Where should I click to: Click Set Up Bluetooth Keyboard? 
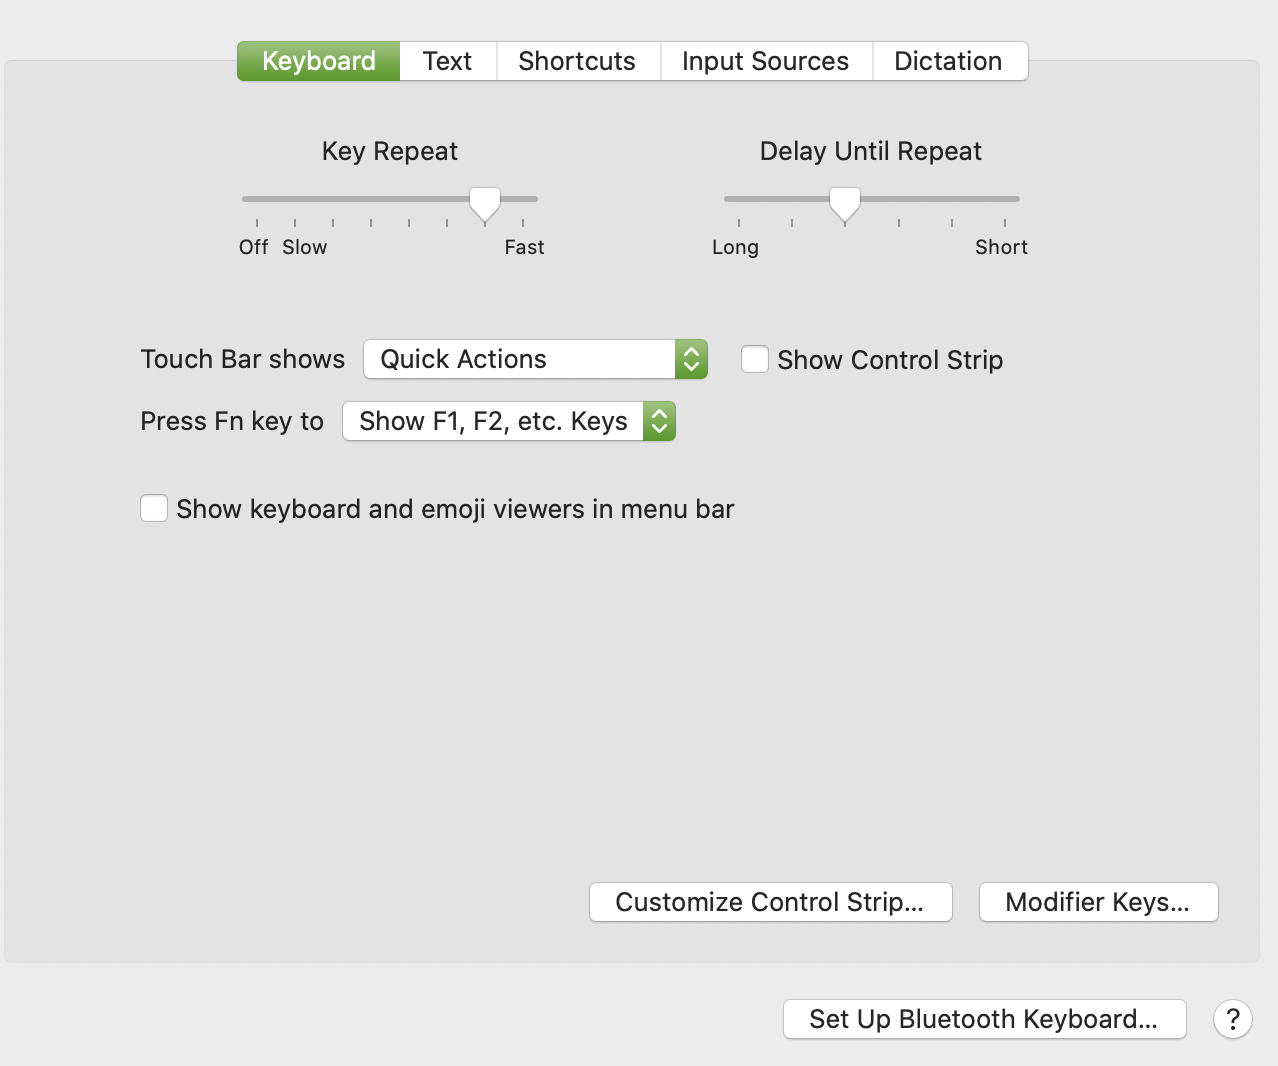pos(983,1019)
